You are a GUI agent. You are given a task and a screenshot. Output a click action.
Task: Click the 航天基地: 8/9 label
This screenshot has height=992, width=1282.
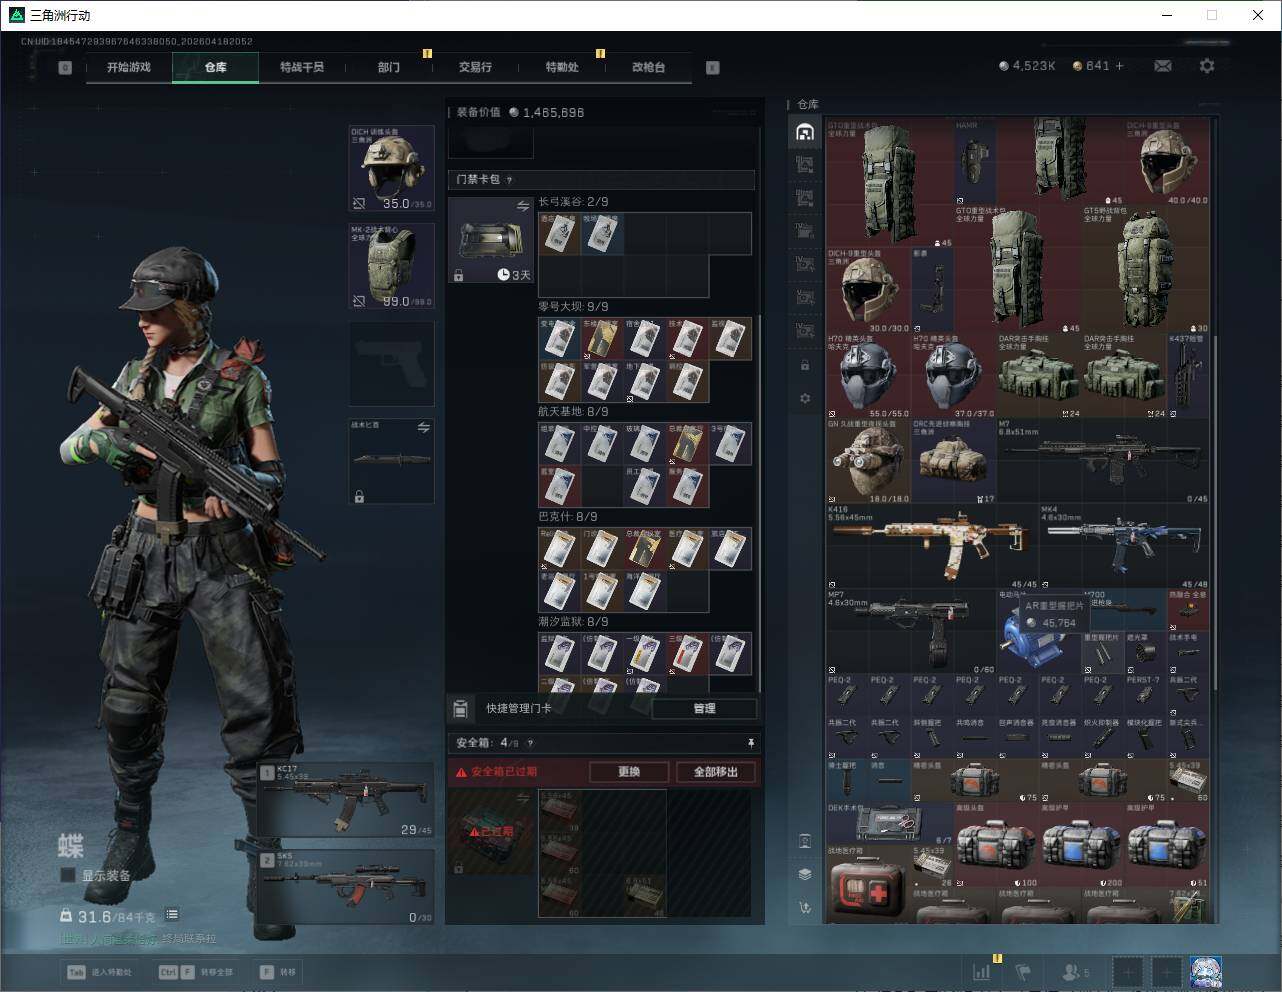[x=573, y=412]
